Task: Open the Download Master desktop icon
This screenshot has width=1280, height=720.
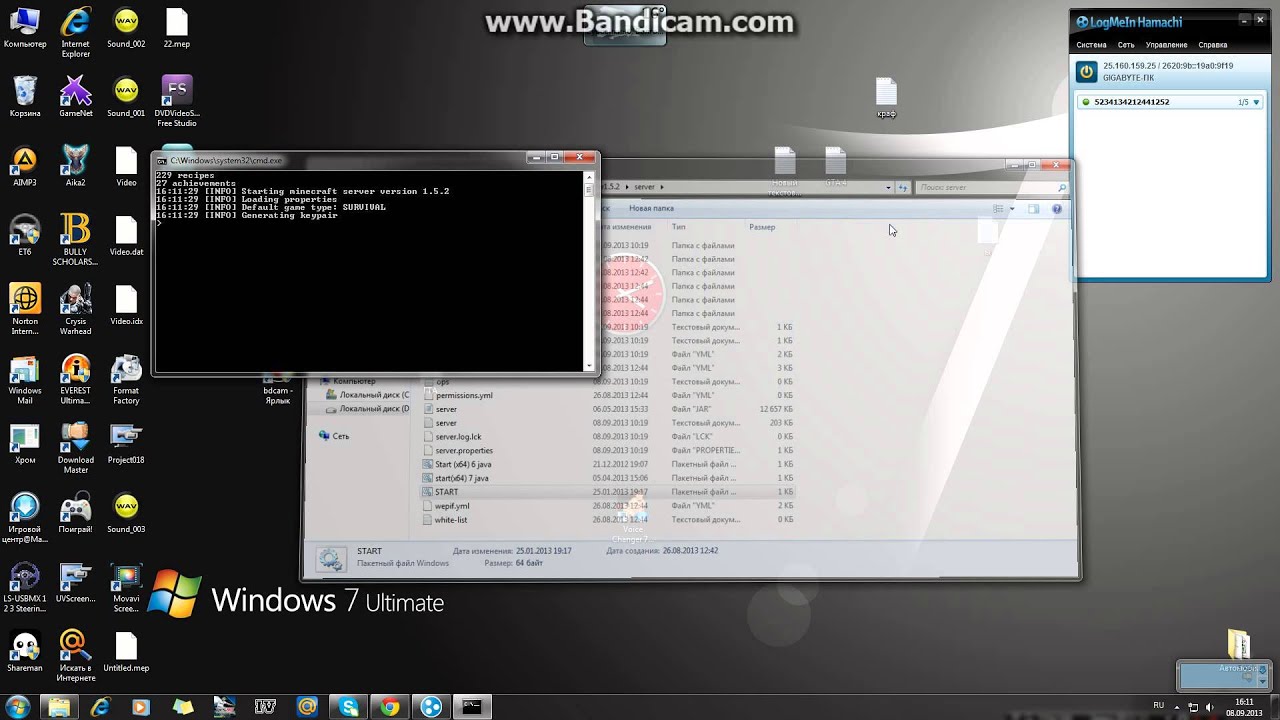Action: [76, 448]
